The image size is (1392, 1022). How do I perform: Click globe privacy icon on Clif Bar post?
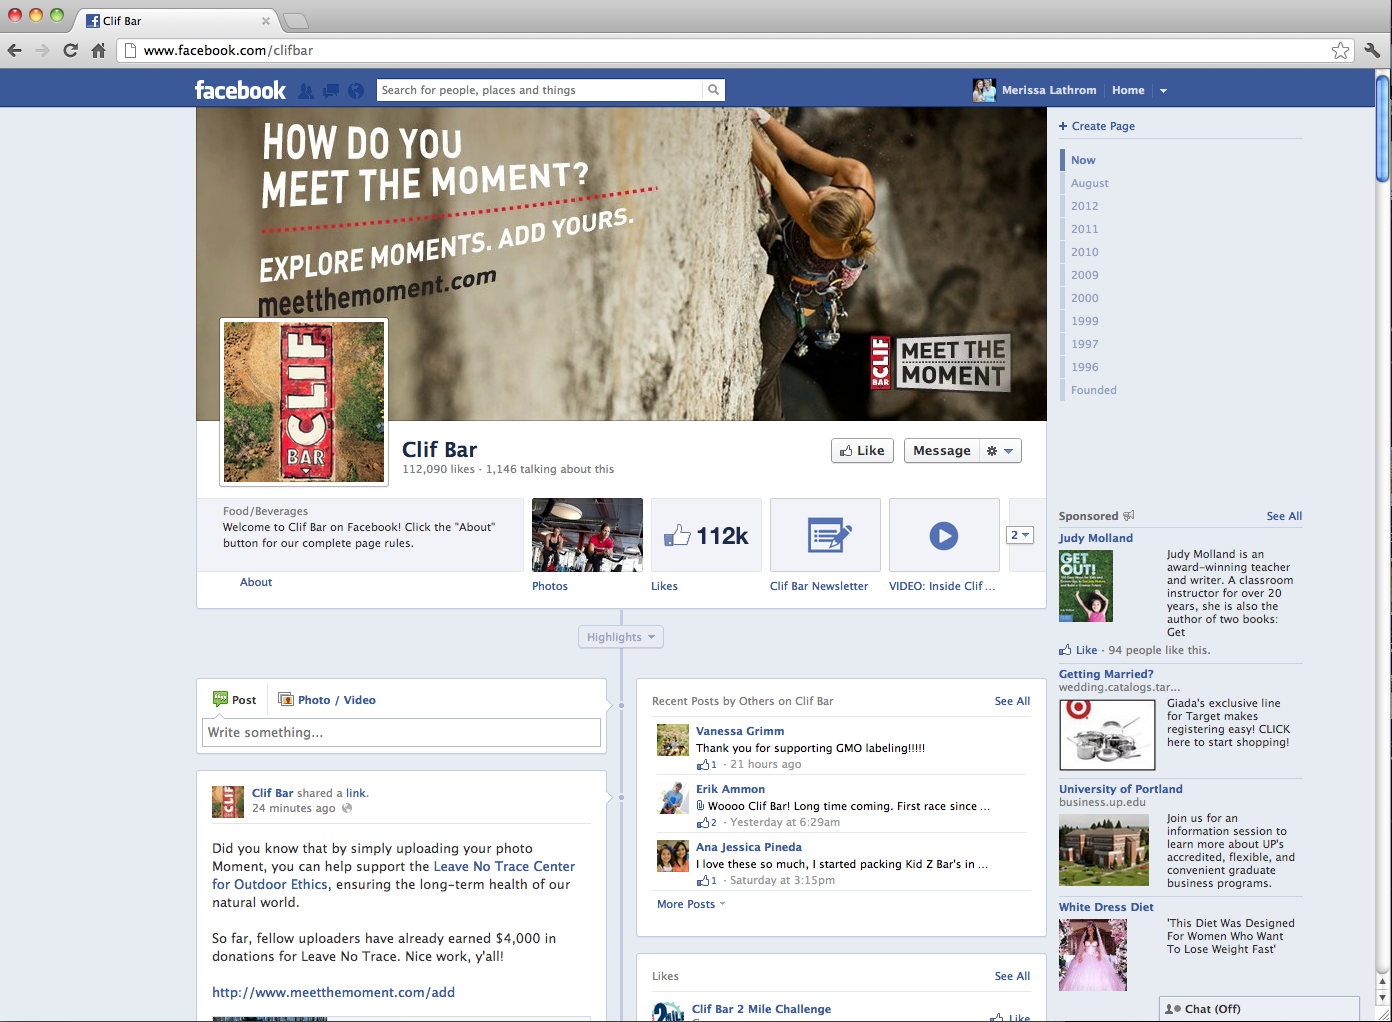[x=347, y=808]
